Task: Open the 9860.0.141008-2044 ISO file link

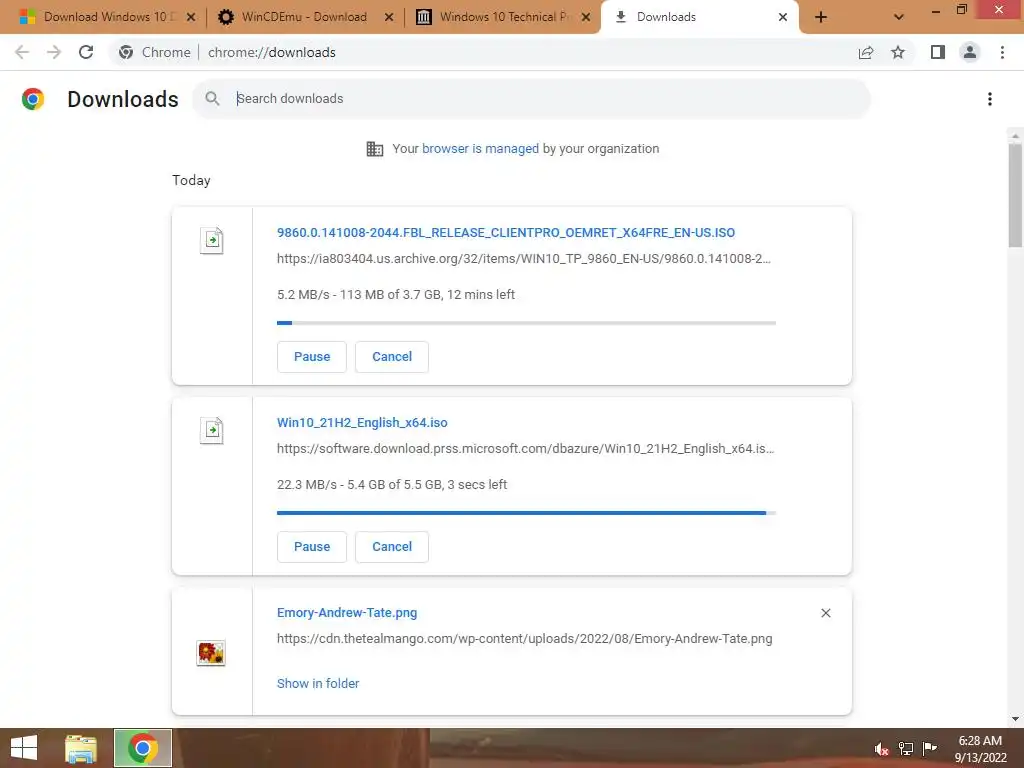Action: point(506,232)
